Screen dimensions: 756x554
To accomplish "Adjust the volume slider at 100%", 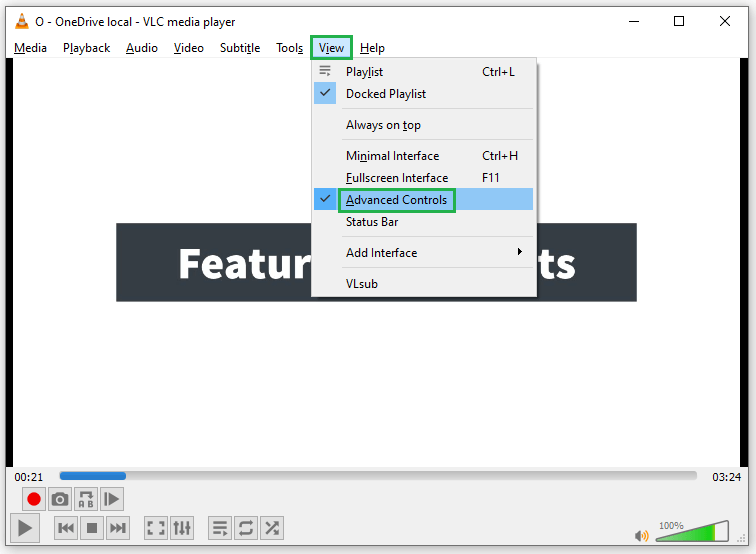I will click(692, 531).
